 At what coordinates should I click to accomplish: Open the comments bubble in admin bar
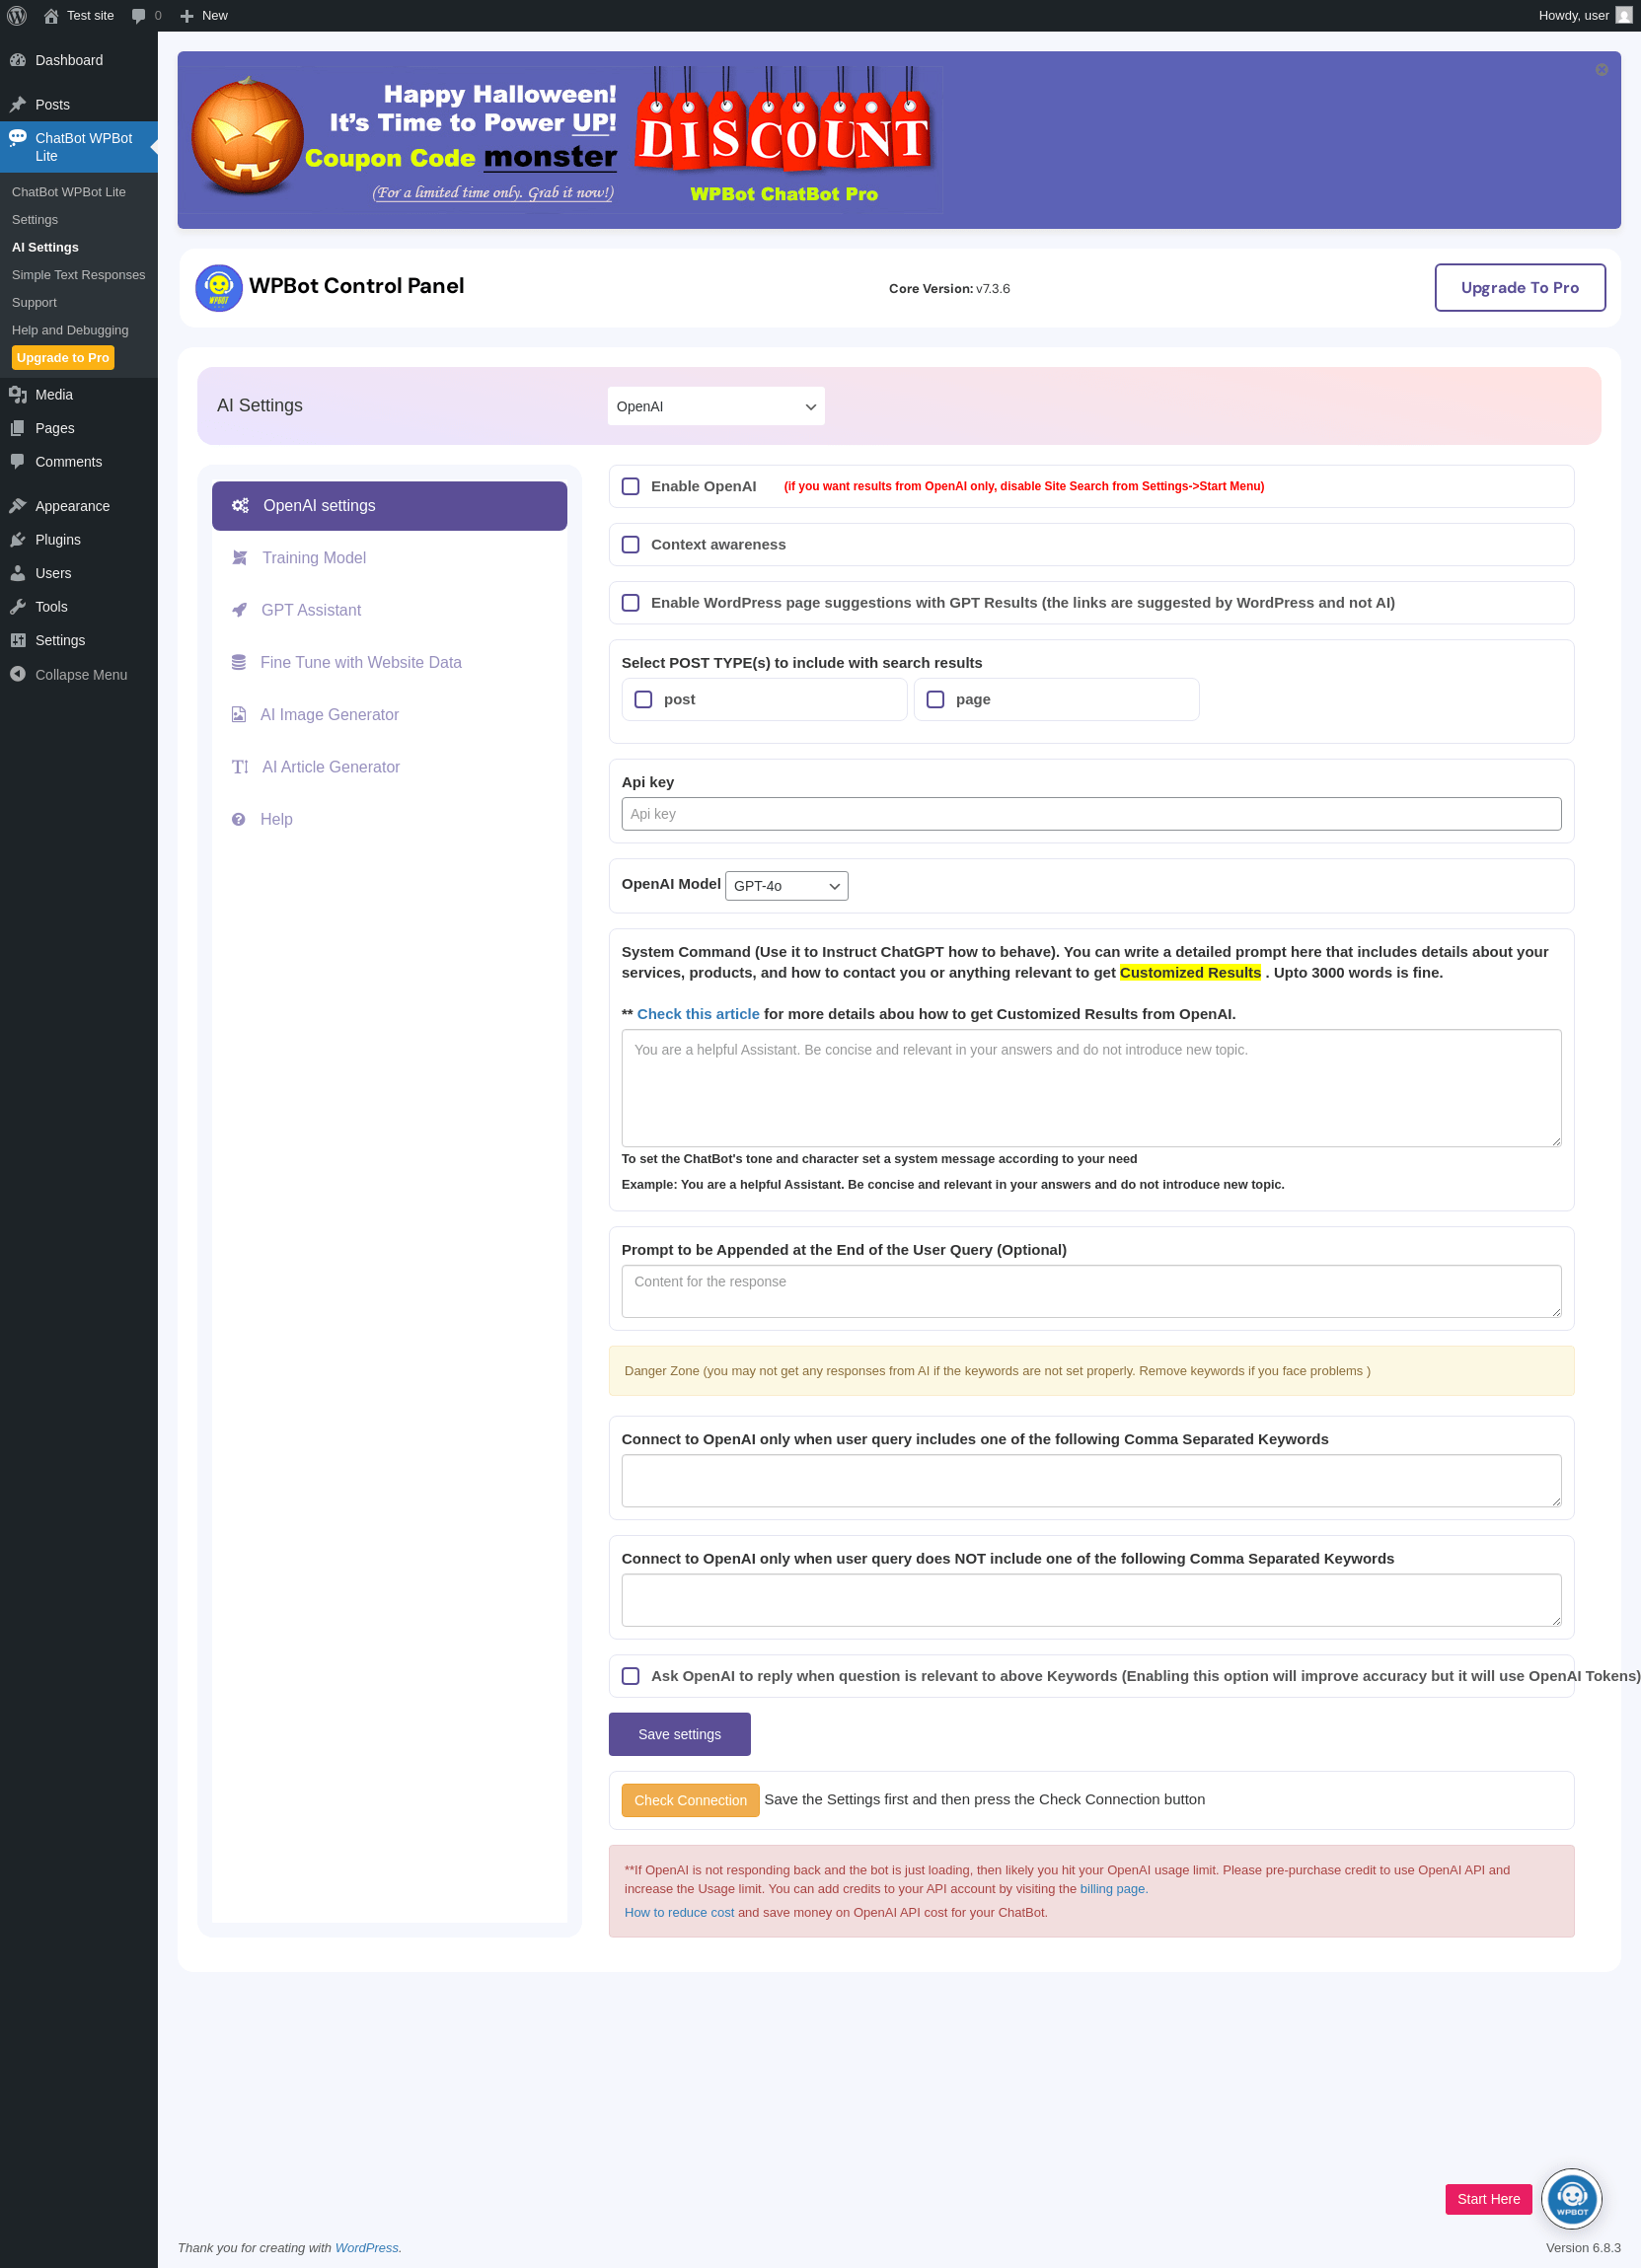click(139, 15)
